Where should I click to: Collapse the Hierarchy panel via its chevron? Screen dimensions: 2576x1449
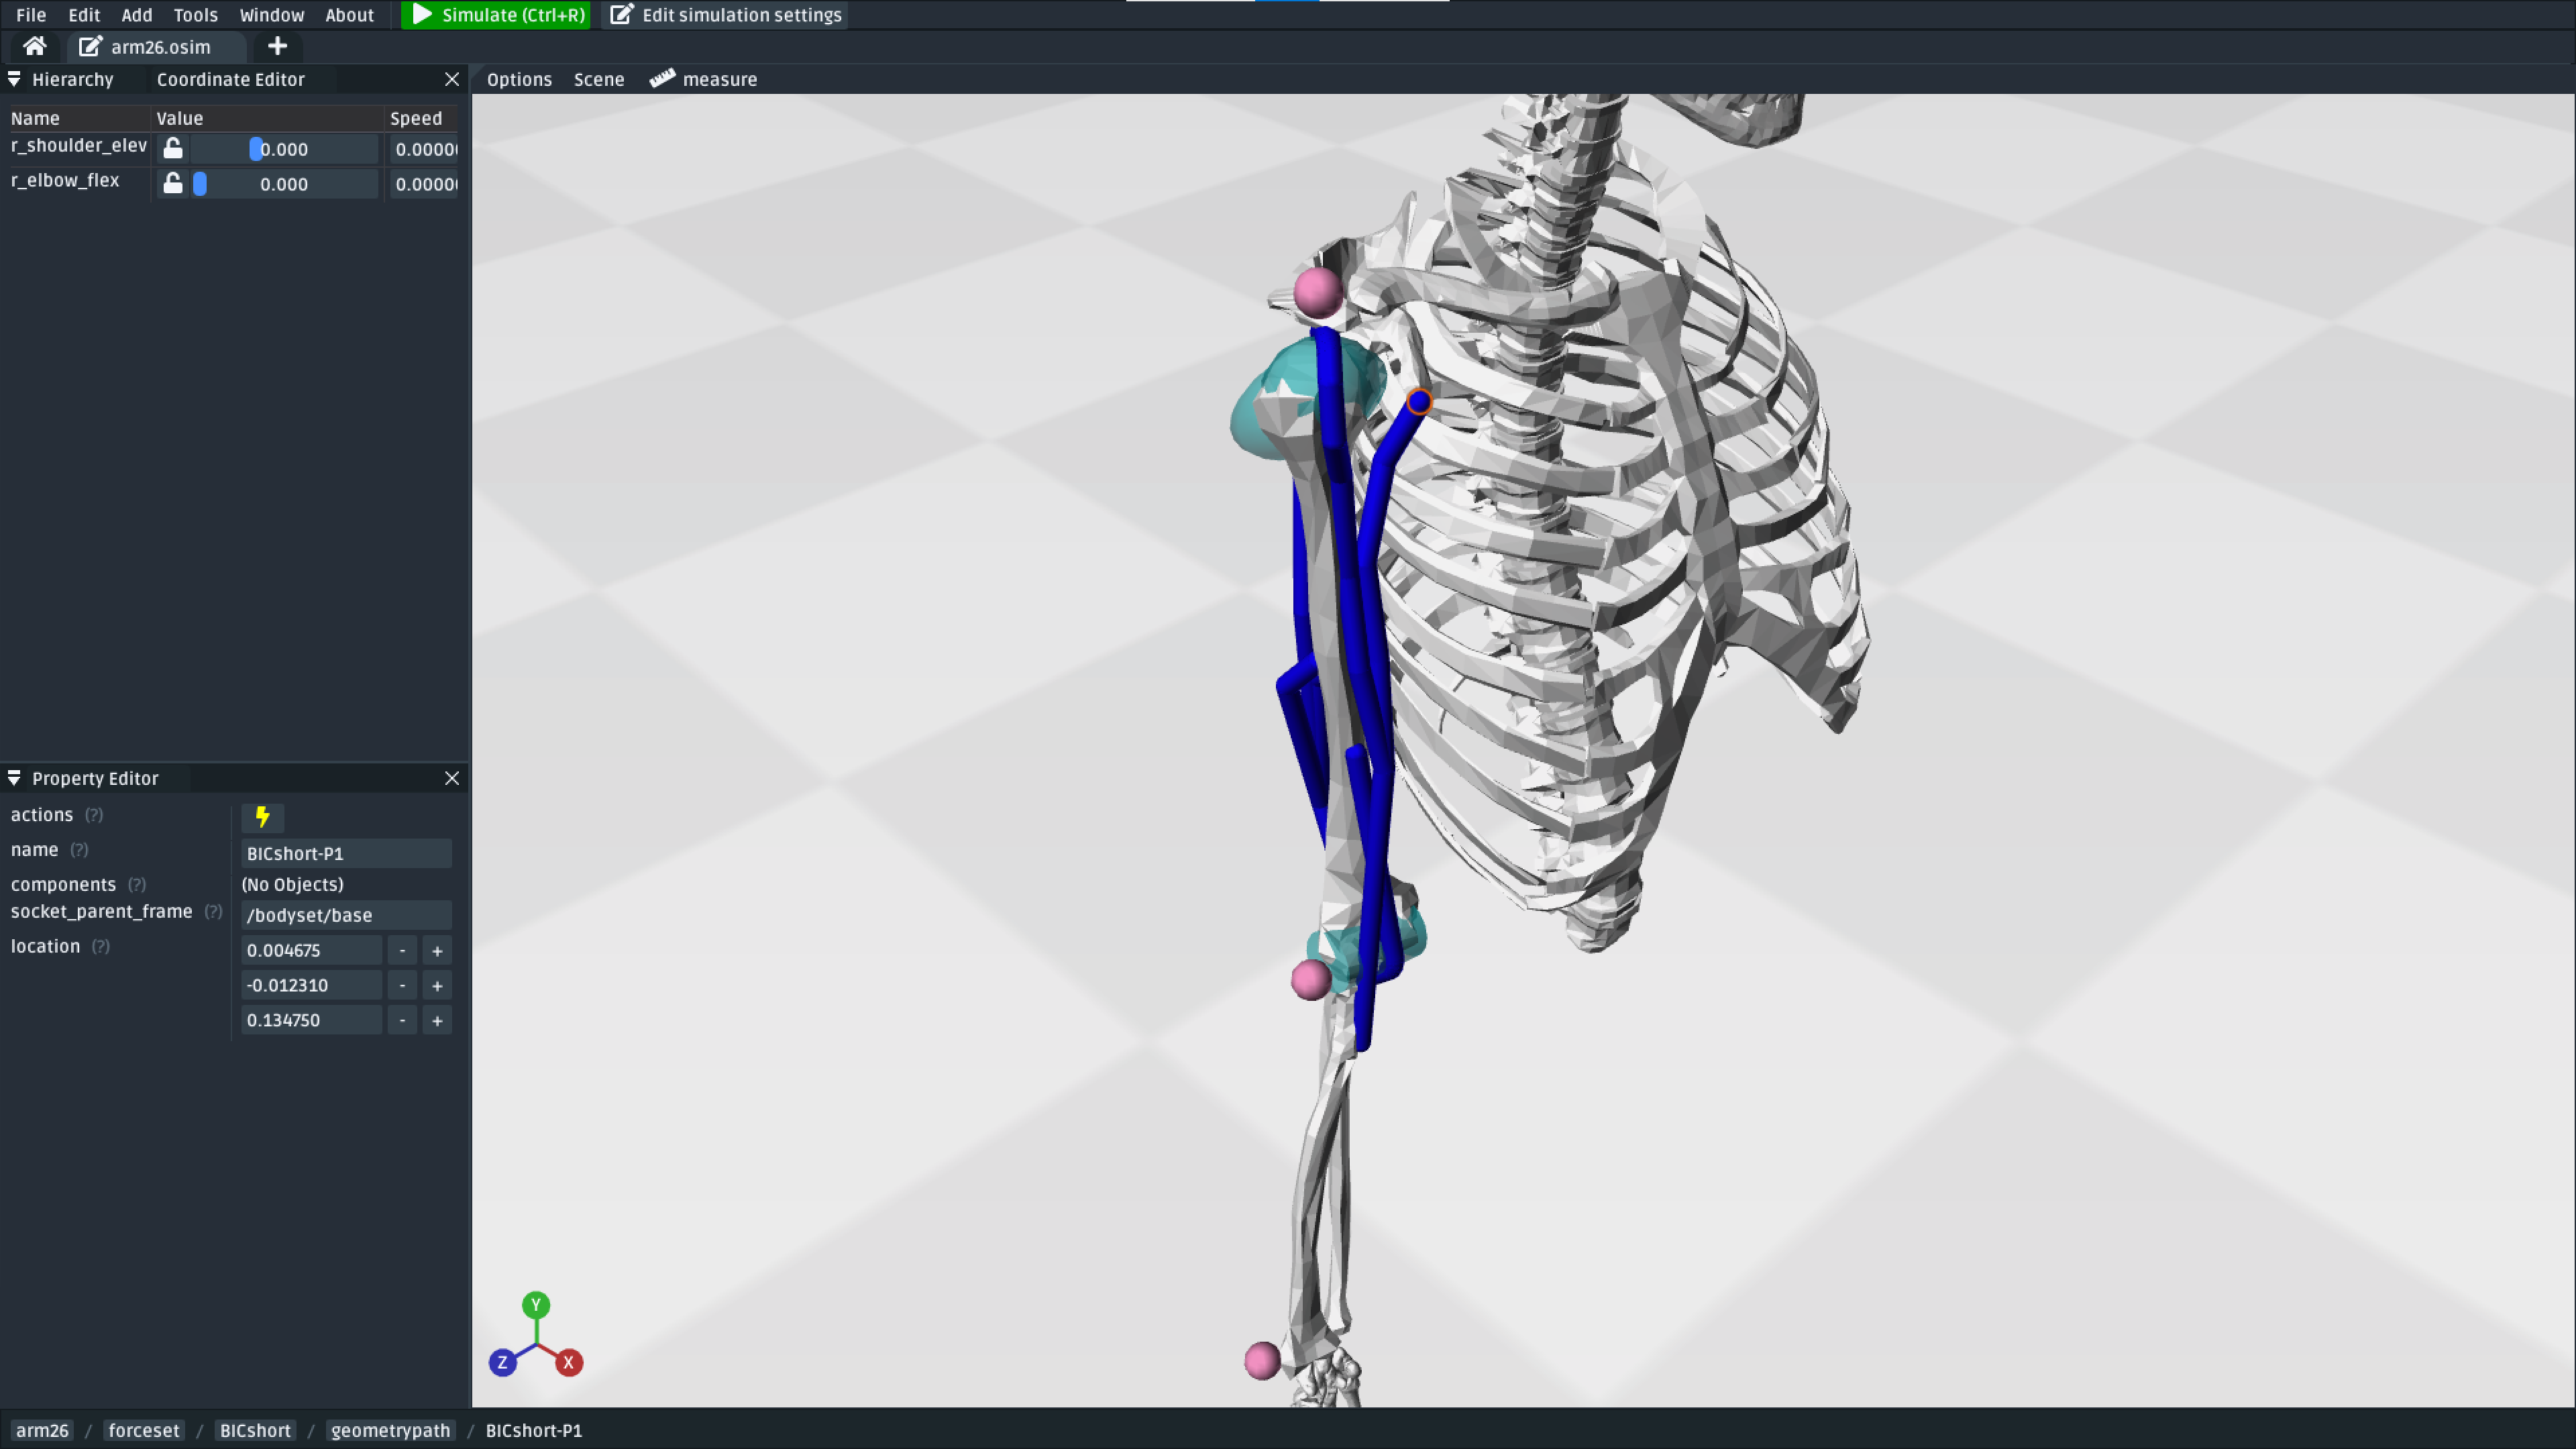14,79
